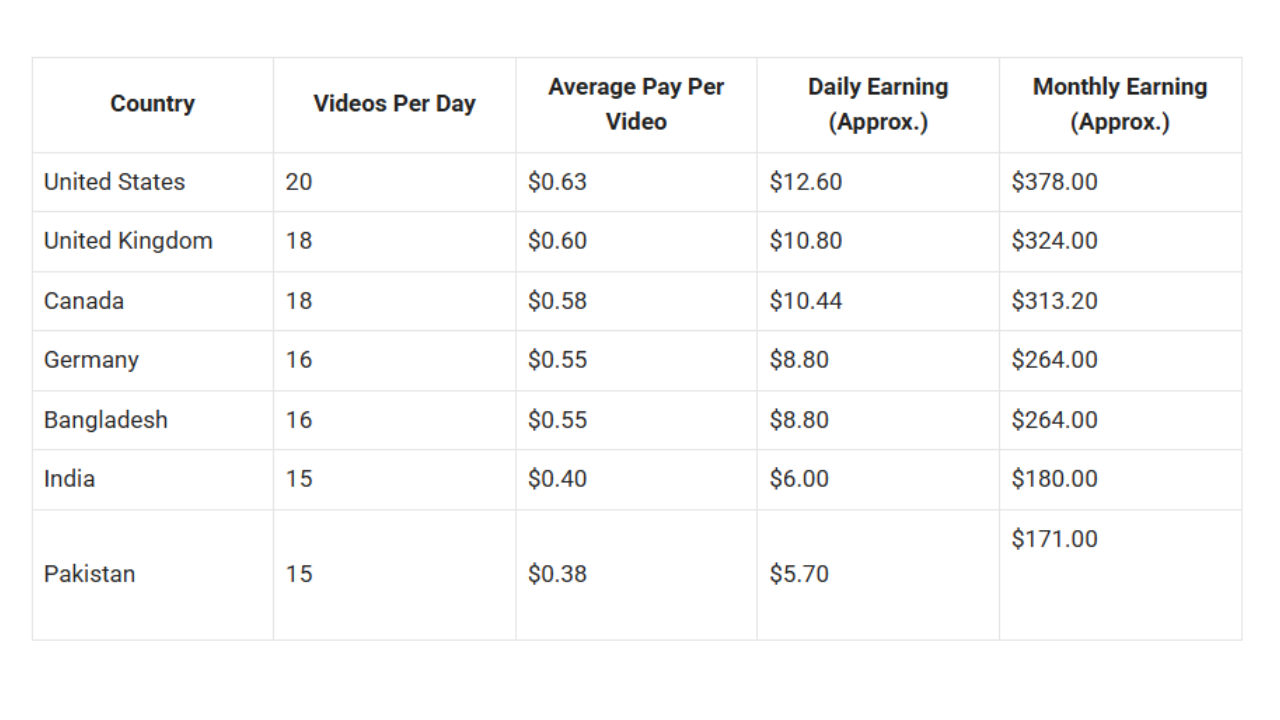This screenshot has width=1280, height=720.
Task: Select the Videos Per Day header
Action: point(394,104)
